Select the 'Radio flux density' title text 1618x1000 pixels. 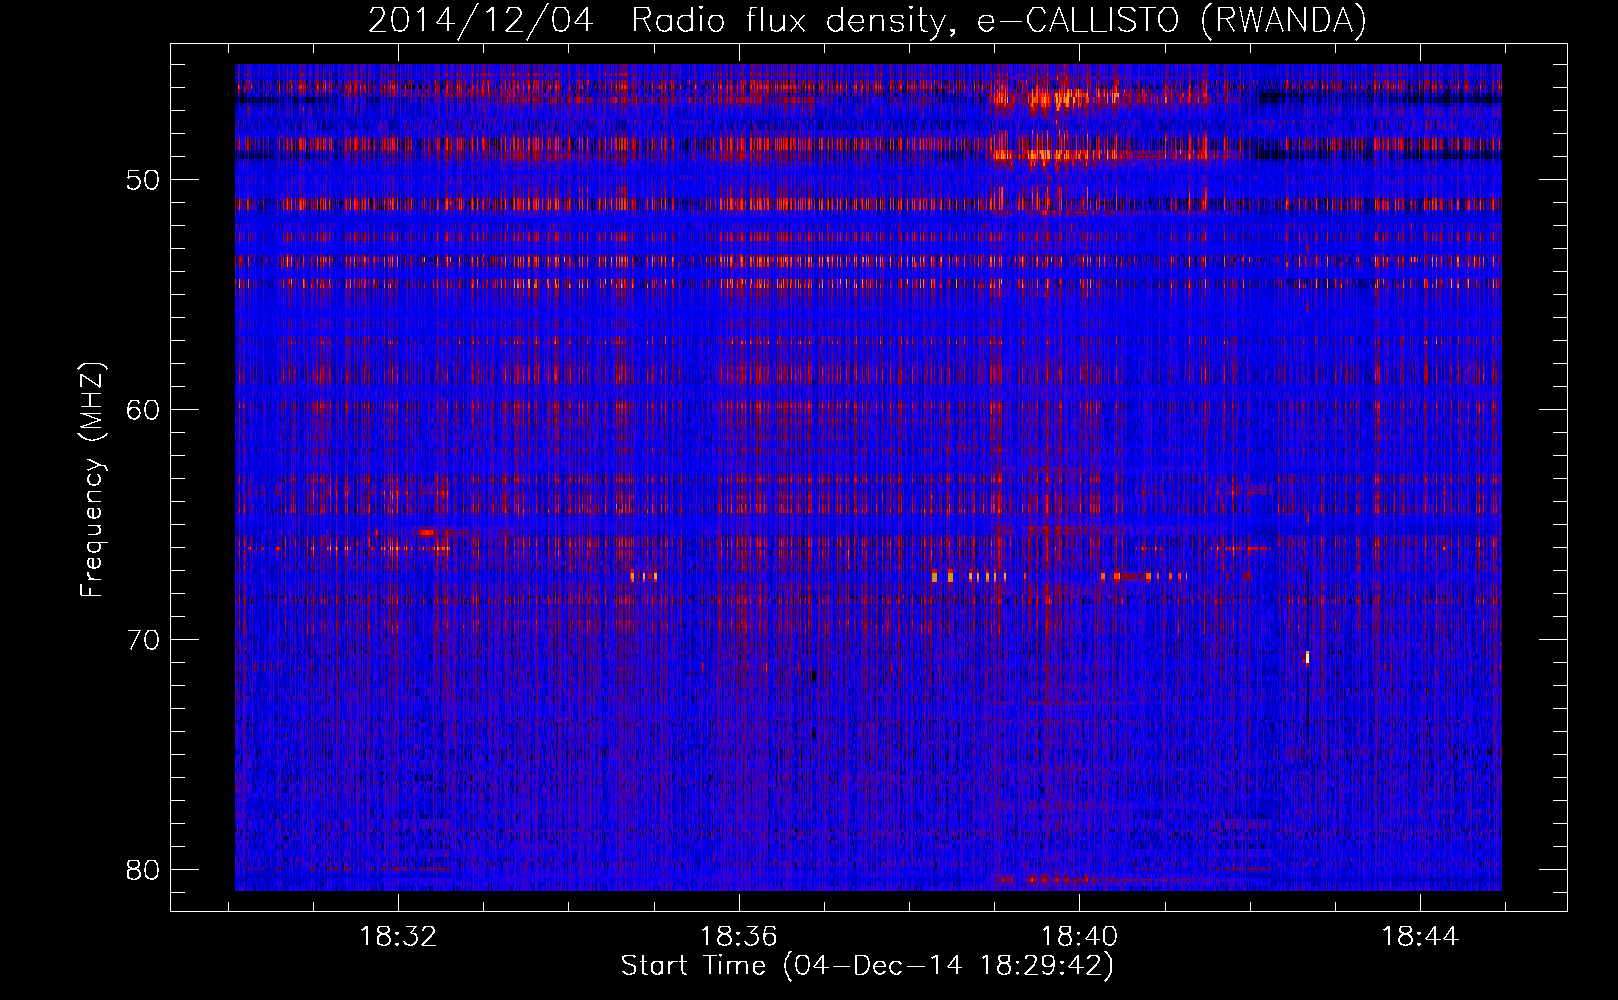pyautogui.click(x=787, y=21)
